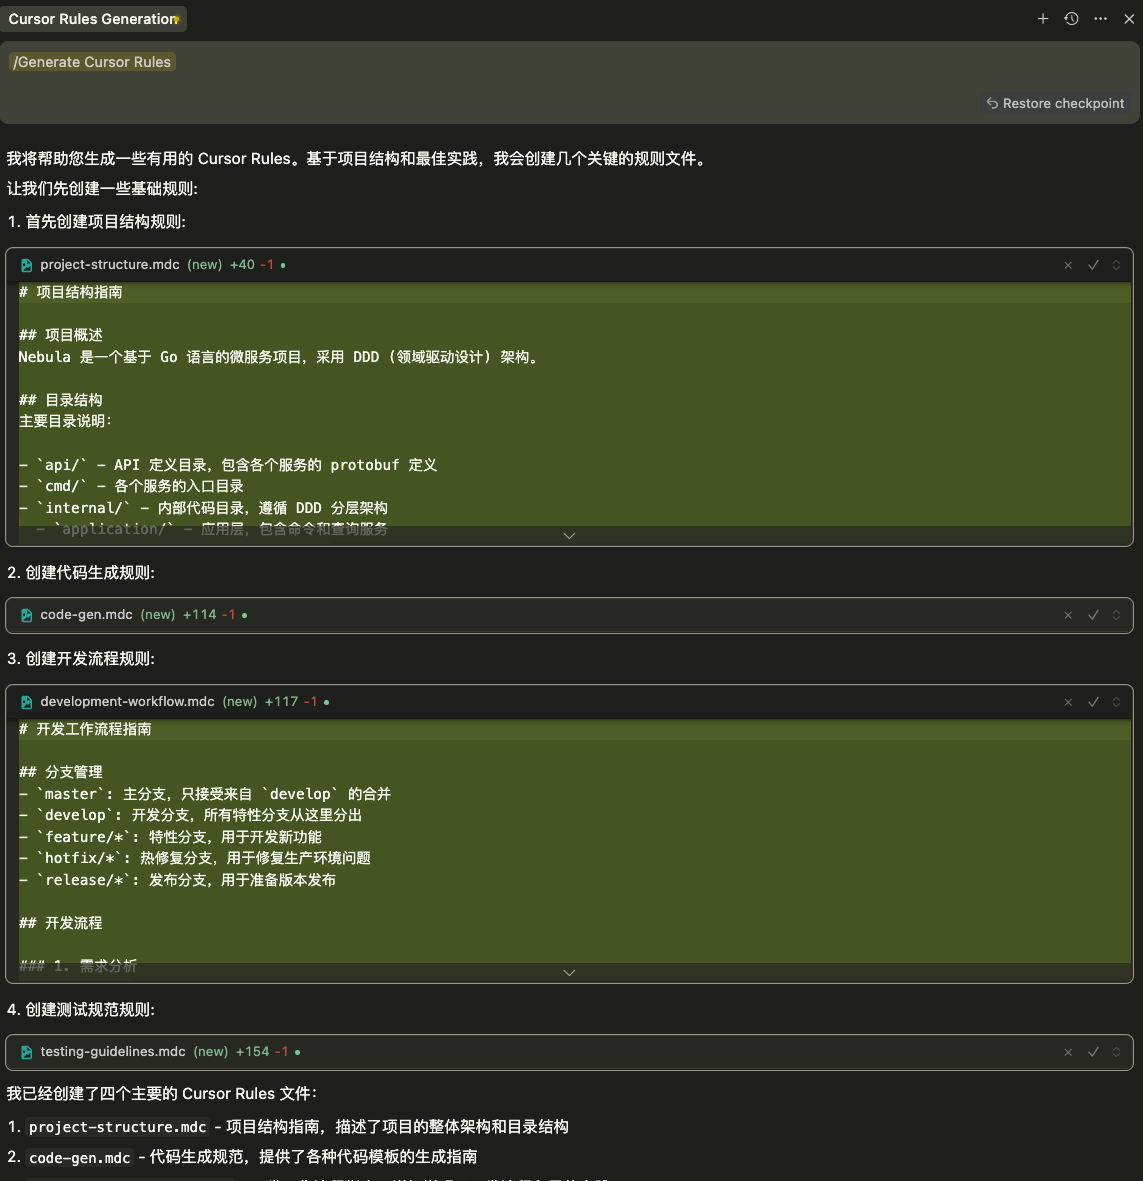Image resolution: width=1143 pixels, height=1181 pixels.
Task: Click the step heading '4. 创建测试规范规则:'
Action: [81, 1009]
